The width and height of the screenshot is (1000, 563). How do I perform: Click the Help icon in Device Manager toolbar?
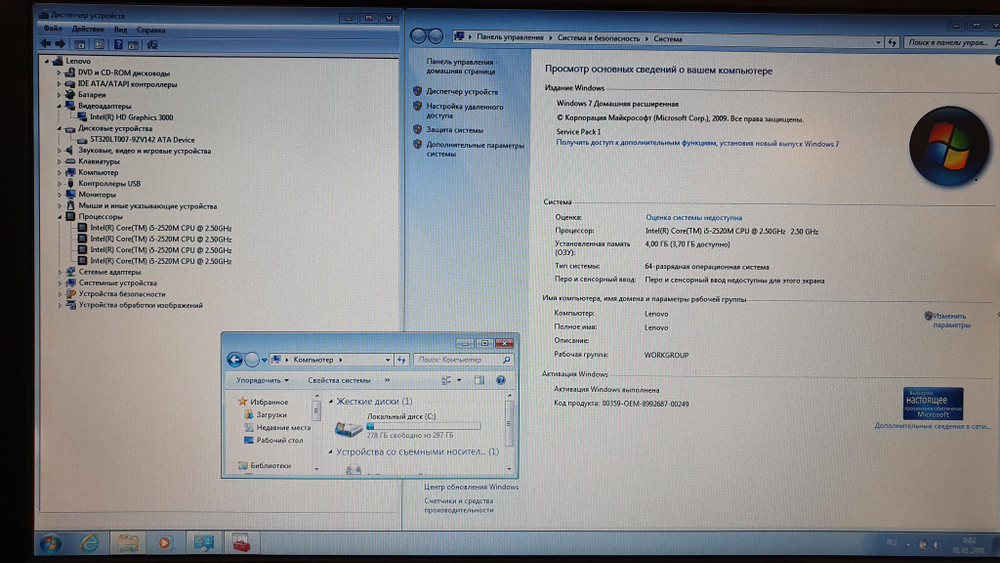(x=118, y=44)
